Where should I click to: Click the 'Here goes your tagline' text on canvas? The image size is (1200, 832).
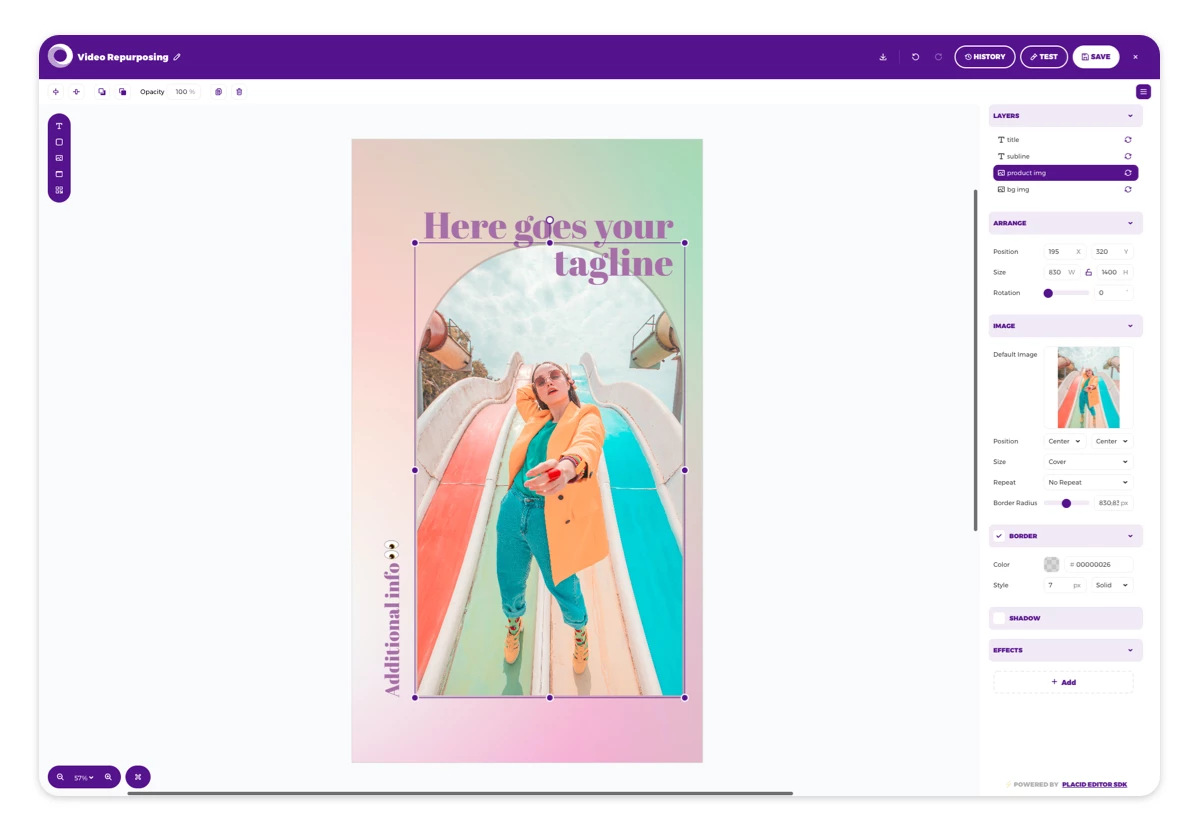(549, 244)
